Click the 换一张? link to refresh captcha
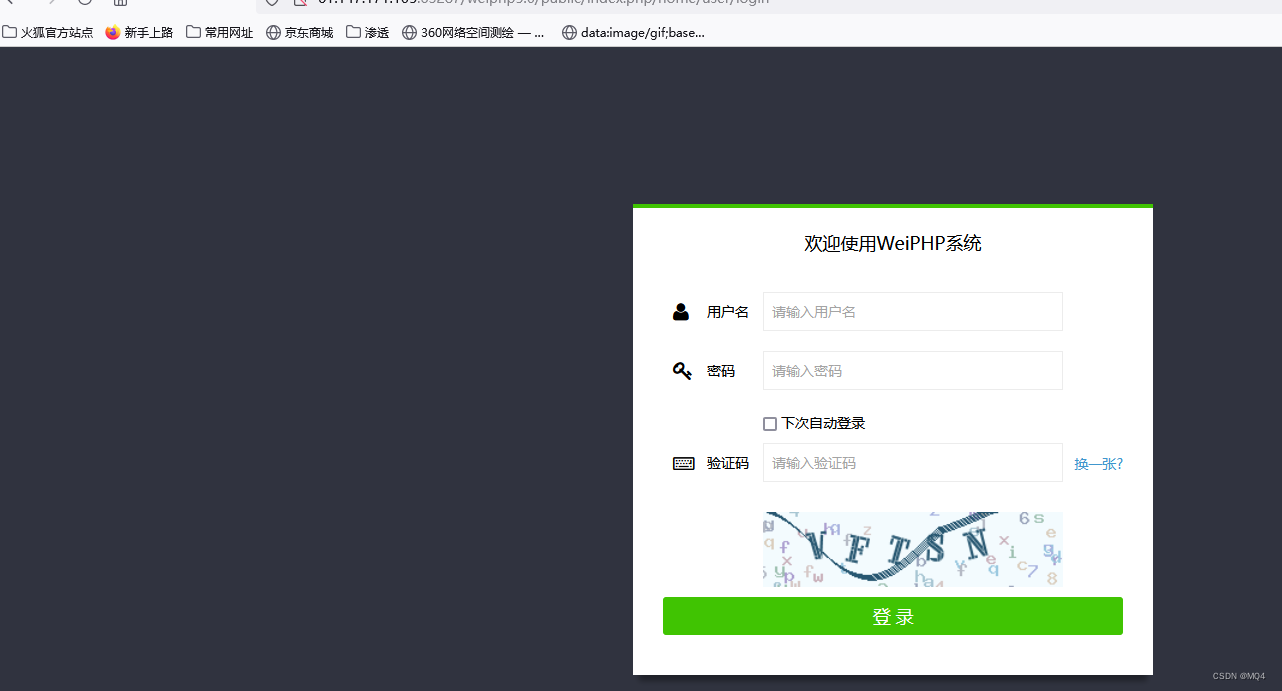 pos(1098,463)
